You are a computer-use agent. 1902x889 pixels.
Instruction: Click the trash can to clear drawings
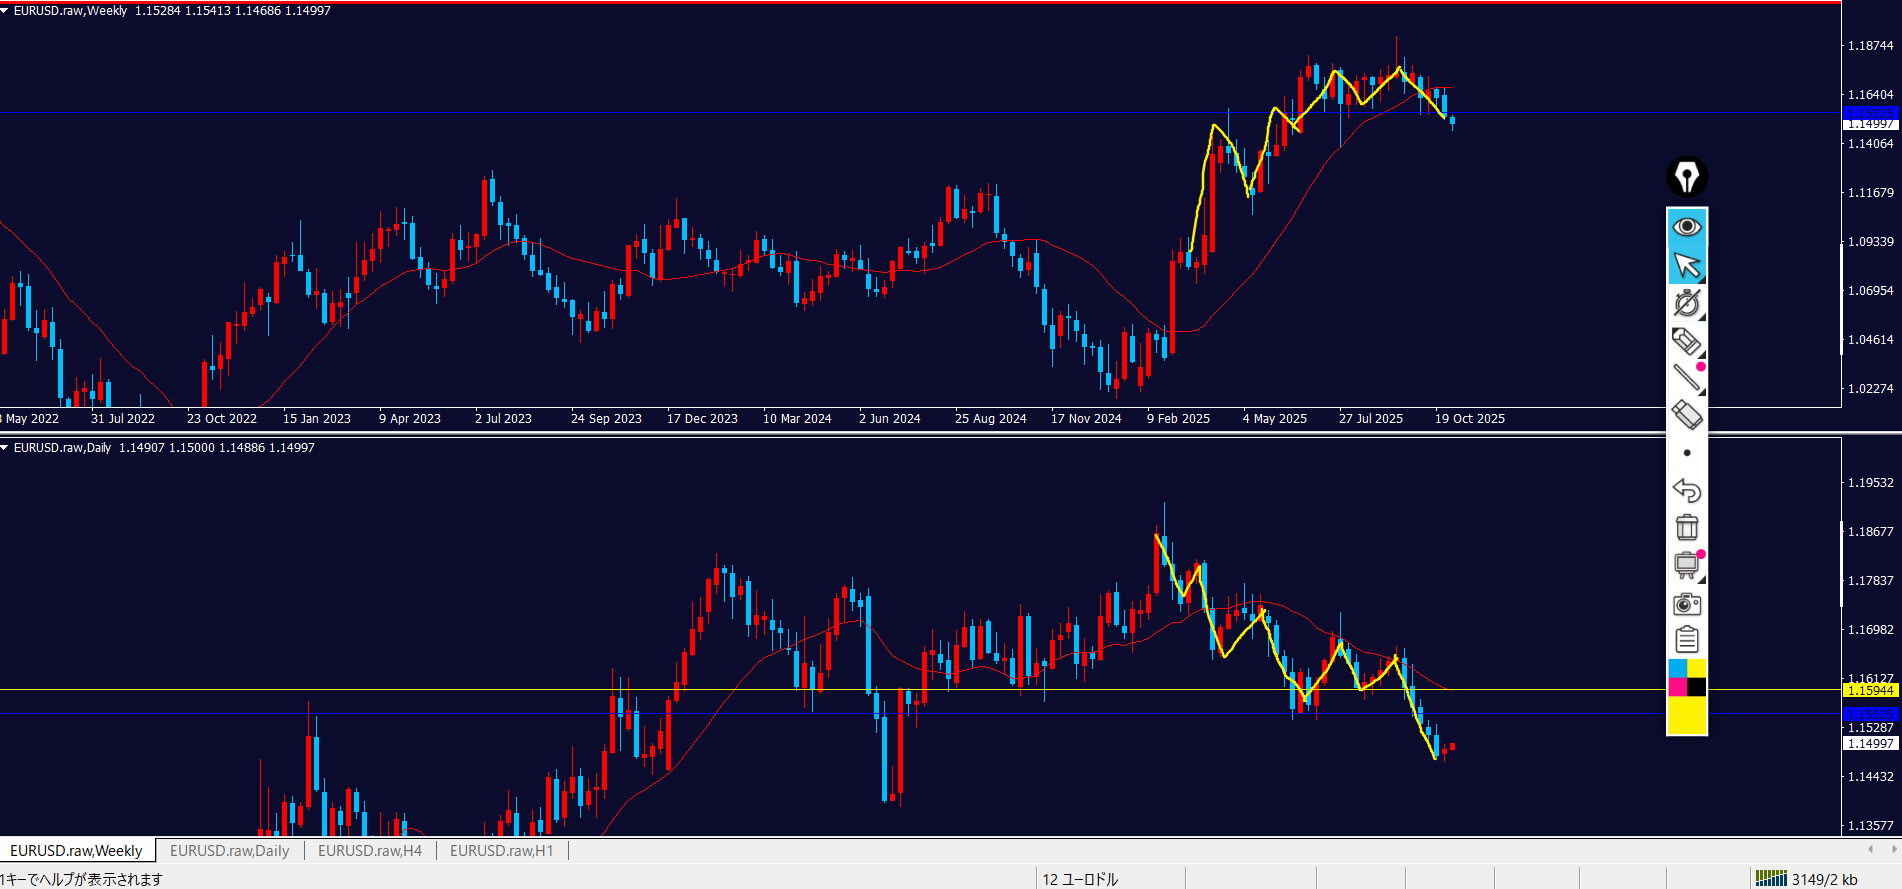pos(1686,527)
